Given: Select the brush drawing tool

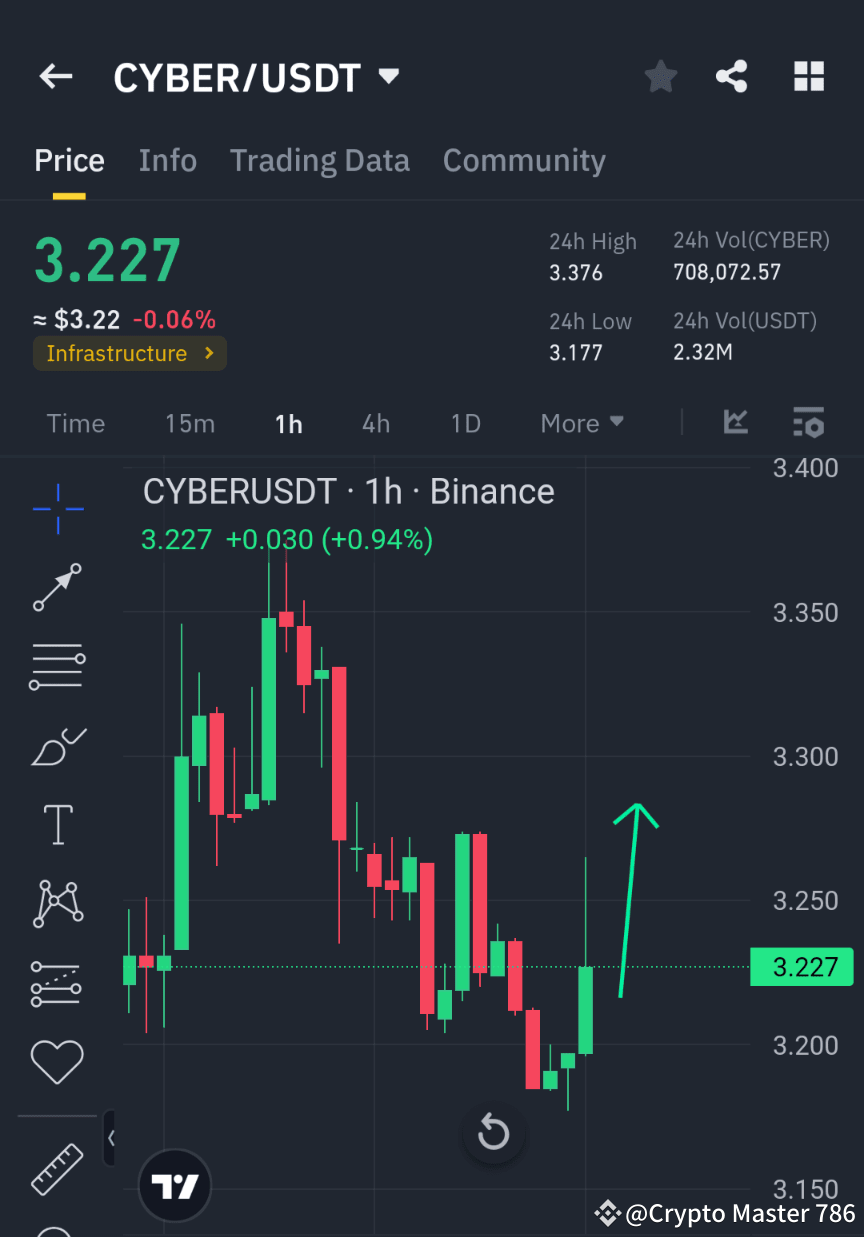Looking at the screenshot, I should click(x=57, y=746).
